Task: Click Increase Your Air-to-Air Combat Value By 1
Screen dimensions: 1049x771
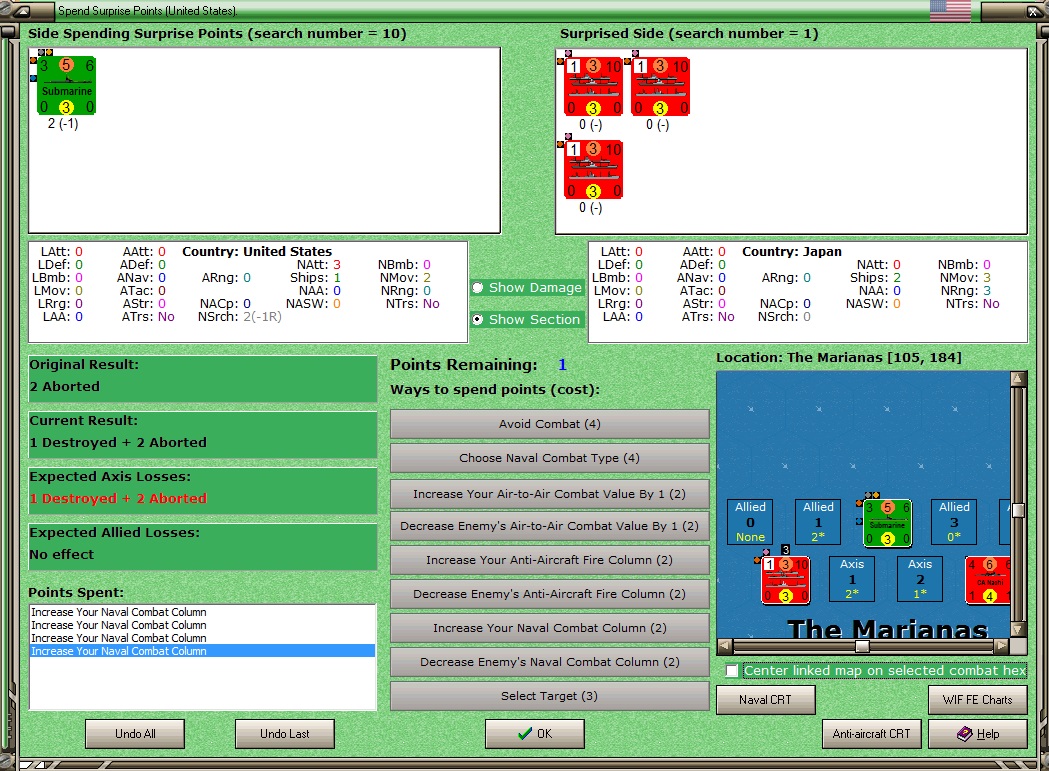Action: (x=550, y=494)
